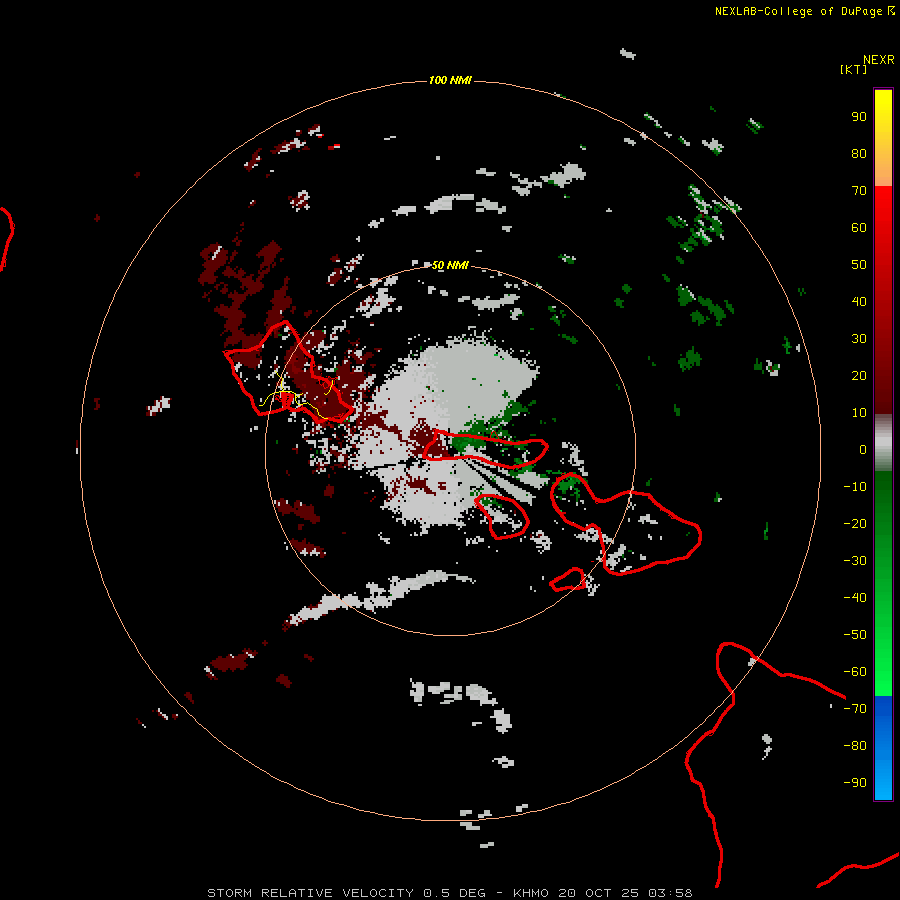Image resolution: width=900 pixels, height=900 pixels.
Task: Click the 10 value on the velocity scale
Action: [x=859, y=413]
